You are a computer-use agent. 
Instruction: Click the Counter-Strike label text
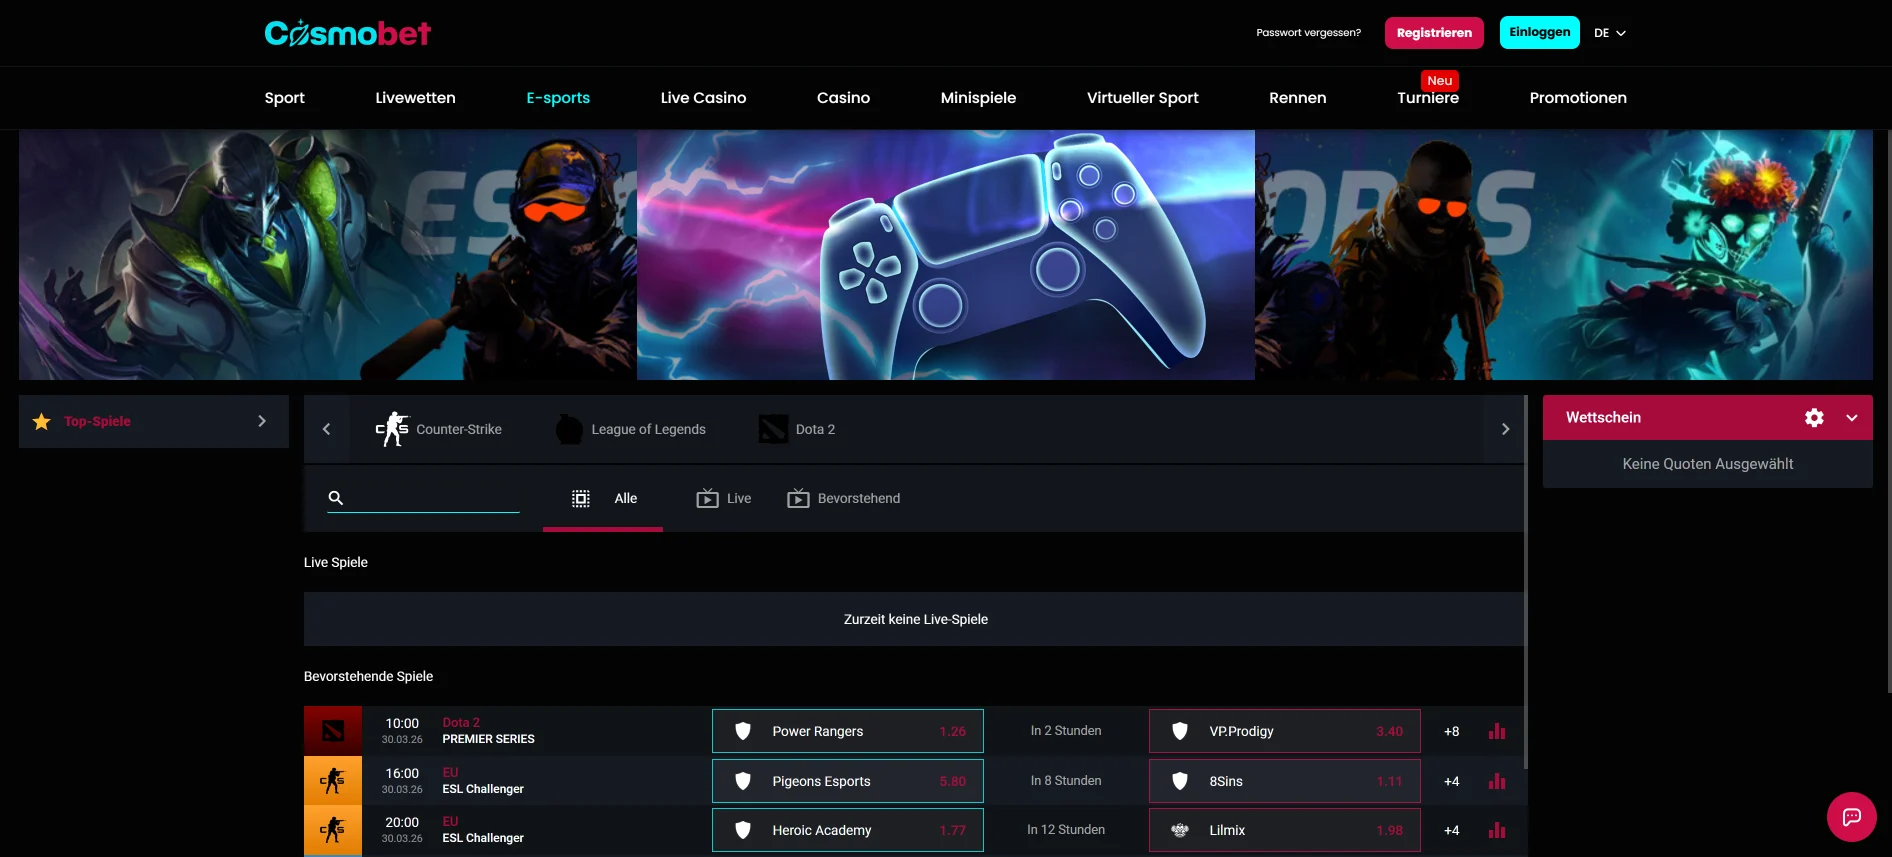[x=459, y=429]
